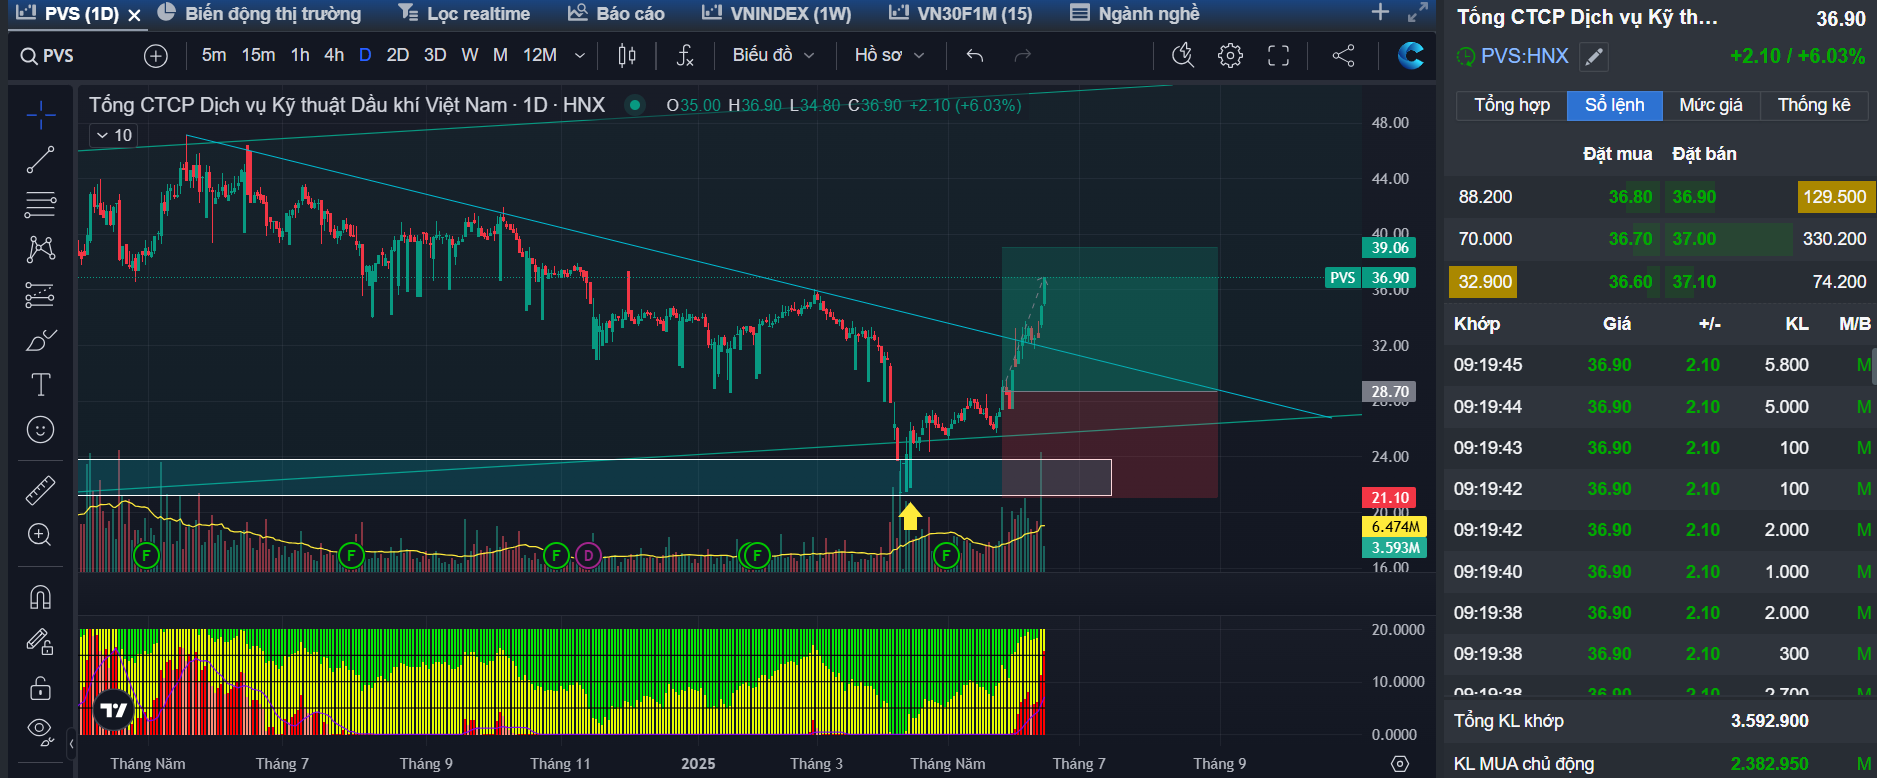Switch to the 12M timeframe

(x=540, y=56)
